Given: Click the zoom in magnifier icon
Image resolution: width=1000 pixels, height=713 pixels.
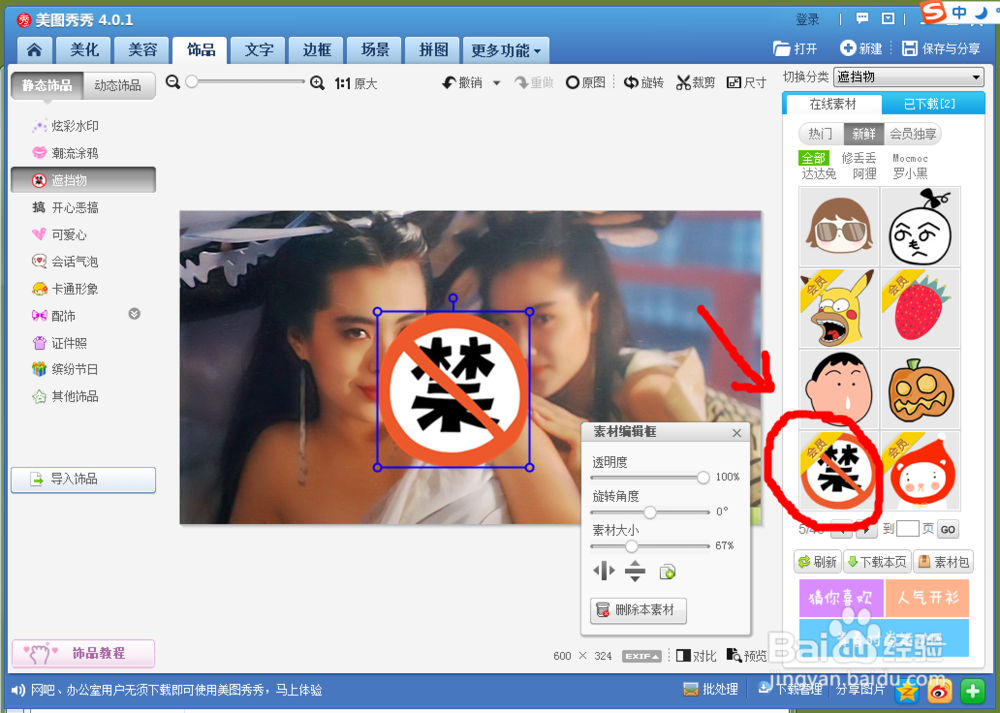Looking at the screenshot, I should pos(317,83).
